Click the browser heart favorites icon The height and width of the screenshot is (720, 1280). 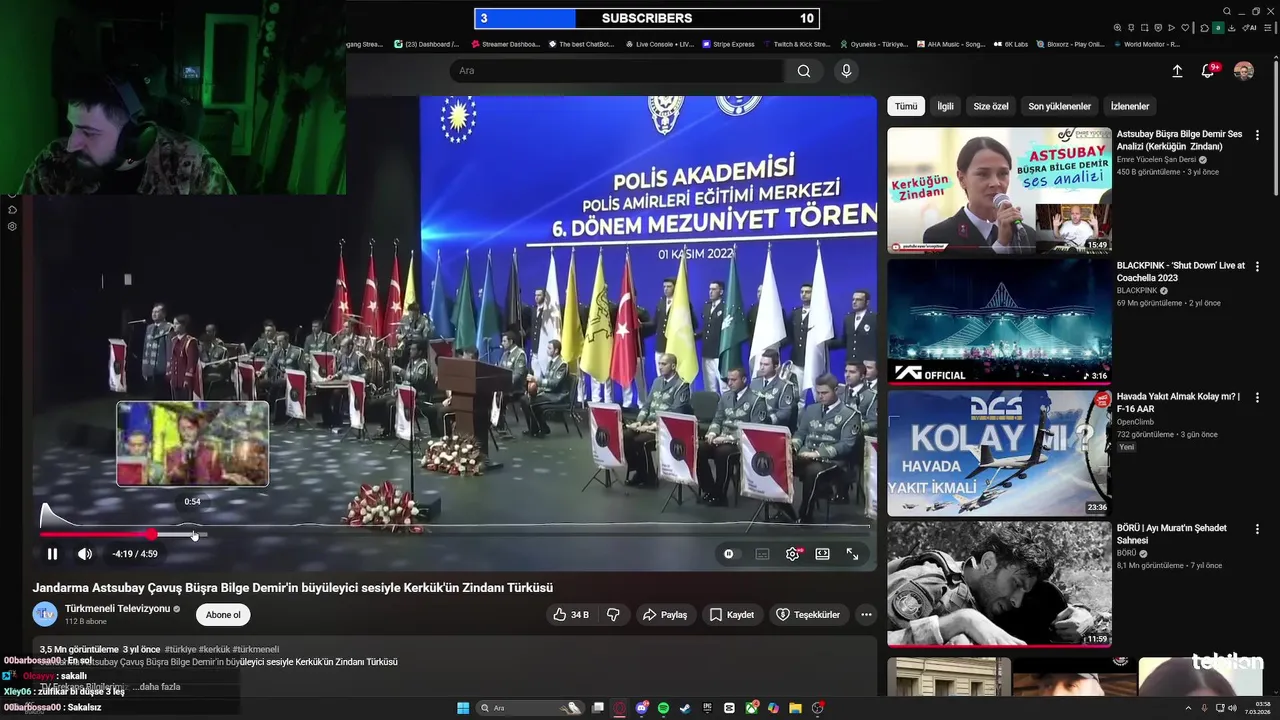1186,28
